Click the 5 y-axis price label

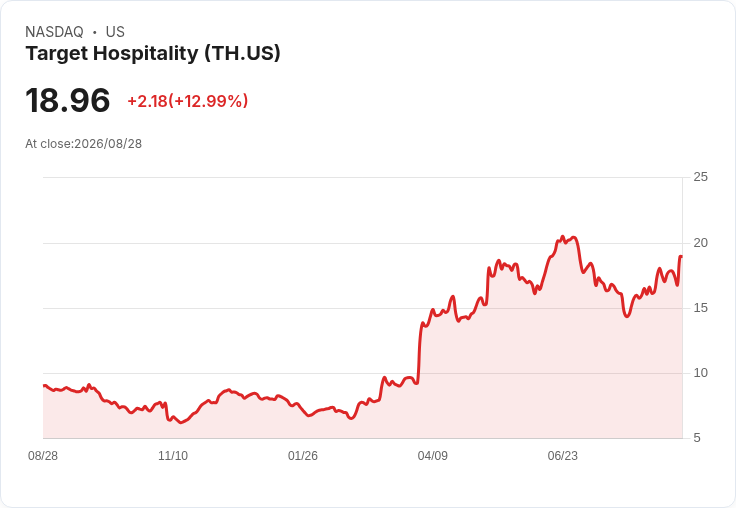point(697,438)
